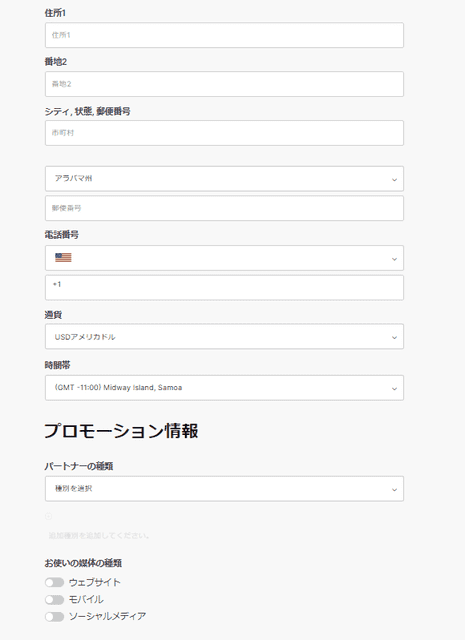
Task: Toggle the ウェブサイト media switch
Action: [54, 582]
